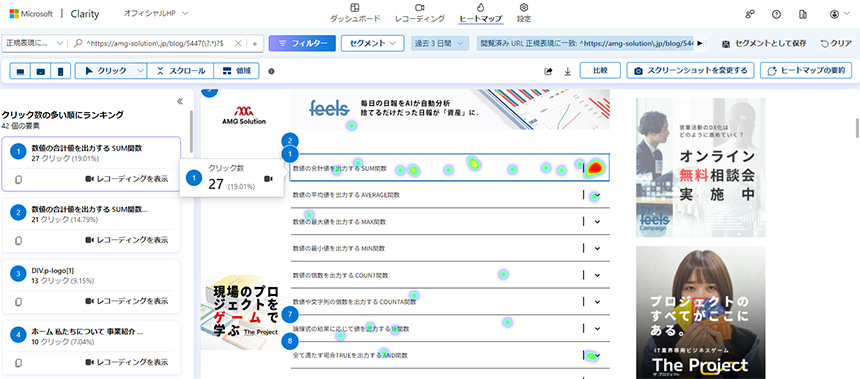This screenshot has width=860, height=379.
Task: Click the download heatmap icon
Action: pos(568,71)
